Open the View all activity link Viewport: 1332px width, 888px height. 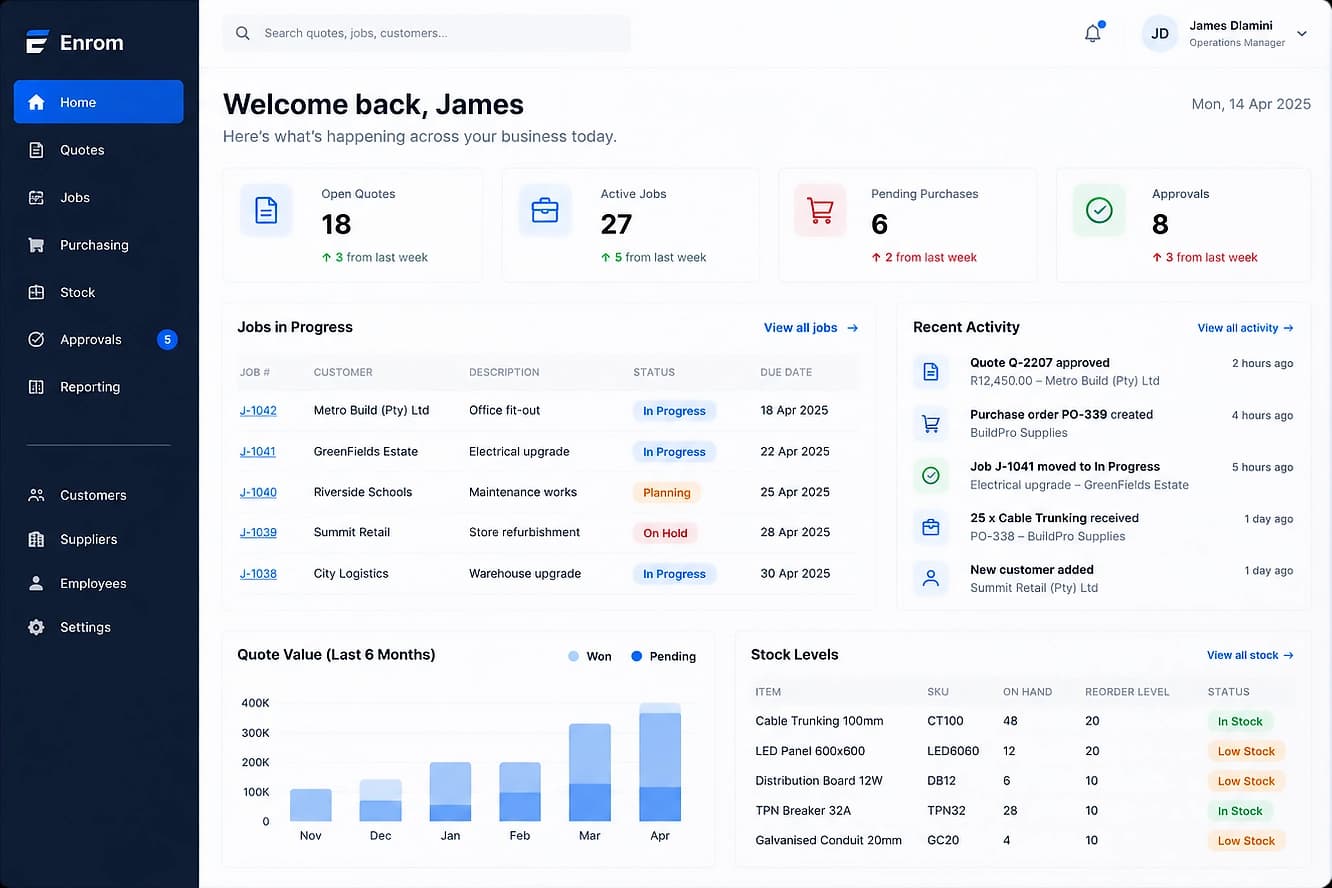tap(1245, 328)
